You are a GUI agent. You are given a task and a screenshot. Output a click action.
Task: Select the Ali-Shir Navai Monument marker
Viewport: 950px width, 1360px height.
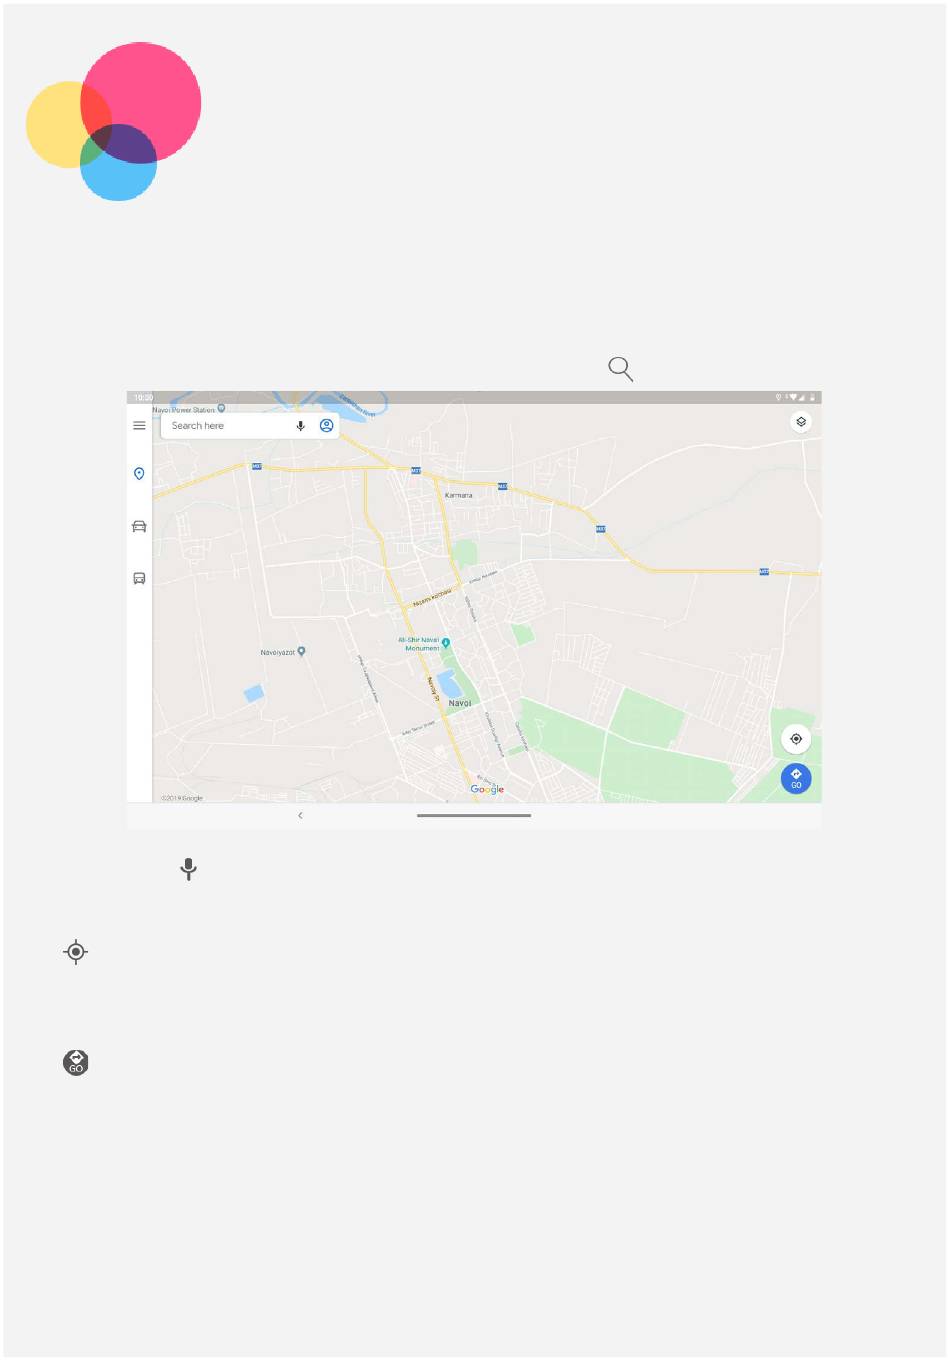tap(446, 643)
